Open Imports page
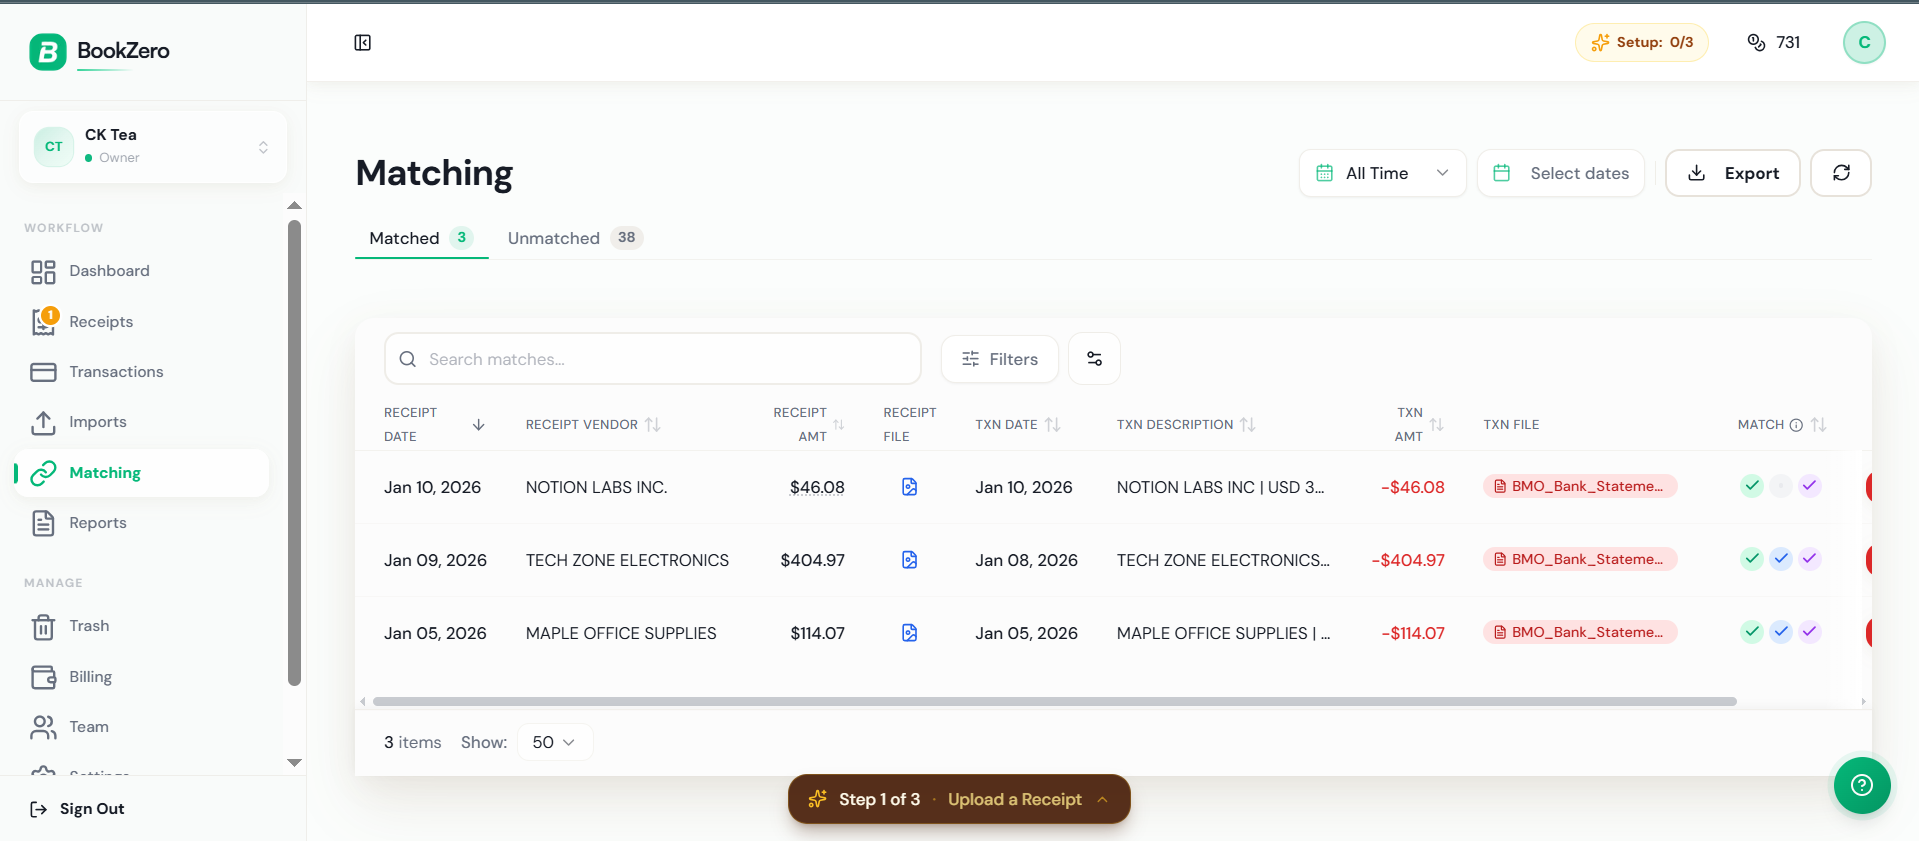This screenshot has width=1919, height=841. 142,422
